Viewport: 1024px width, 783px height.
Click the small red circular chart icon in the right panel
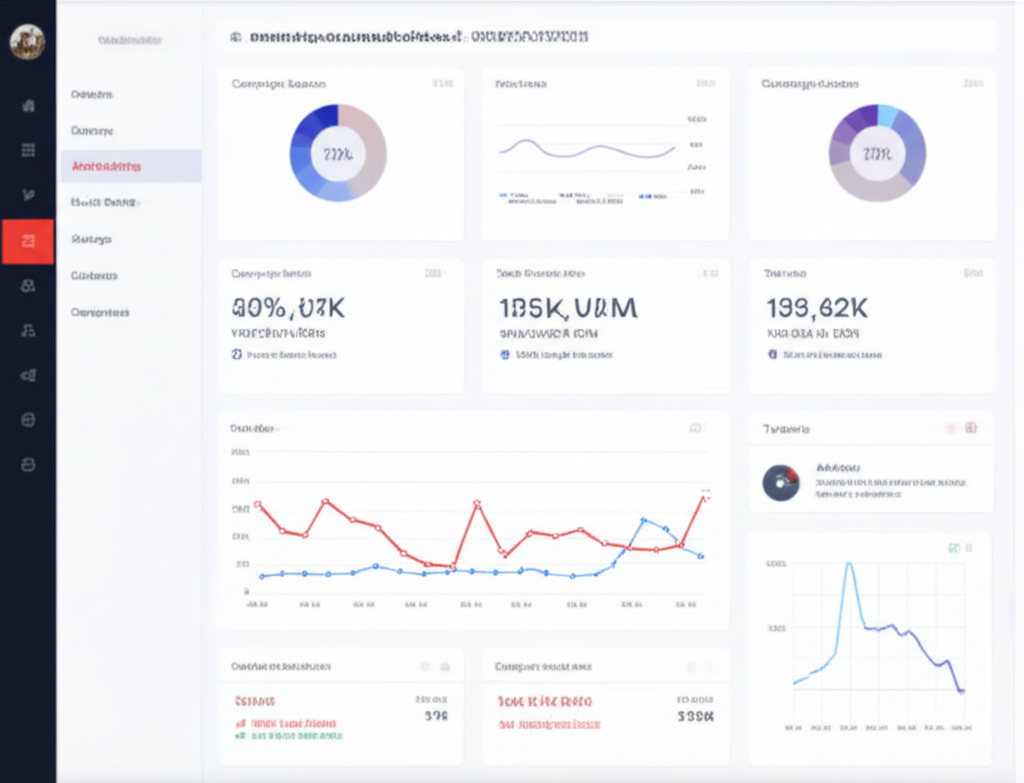(x=781, y=483)
